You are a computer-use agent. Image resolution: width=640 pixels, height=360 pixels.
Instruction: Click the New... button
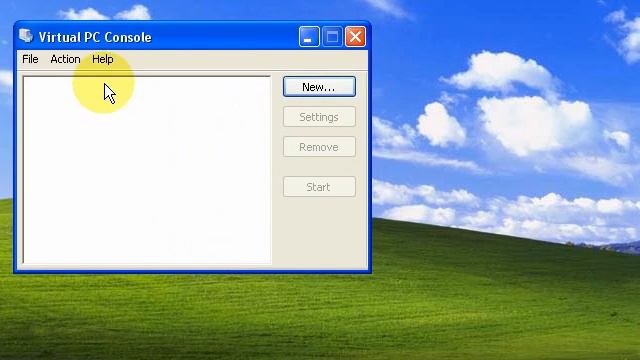(319, 87)
